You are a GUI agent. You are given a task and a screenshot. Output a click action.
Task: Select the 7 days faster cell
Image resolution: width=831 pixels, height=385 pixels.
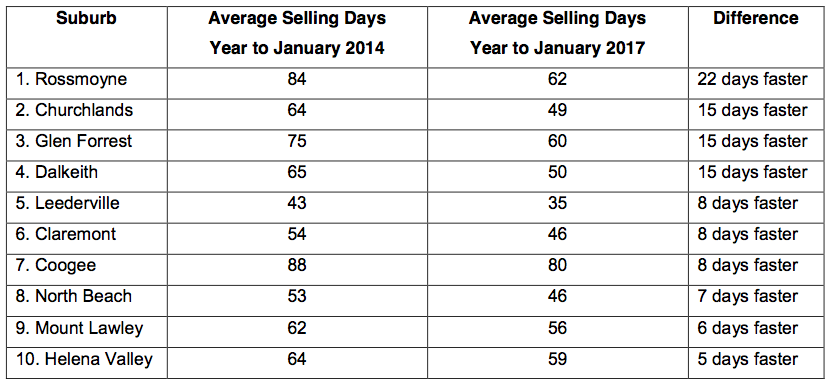click(x=747, y=296)
